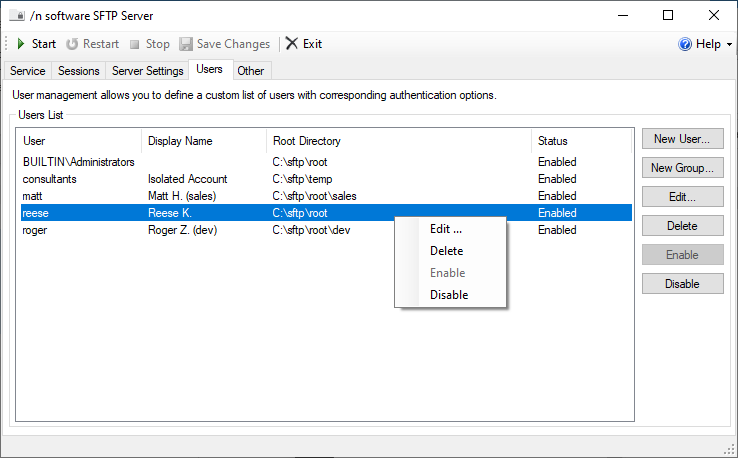Viewport: 738px width, 458px height.
Task: Click the Exit X icon in toolbar
Action: (x=292, y=43)
